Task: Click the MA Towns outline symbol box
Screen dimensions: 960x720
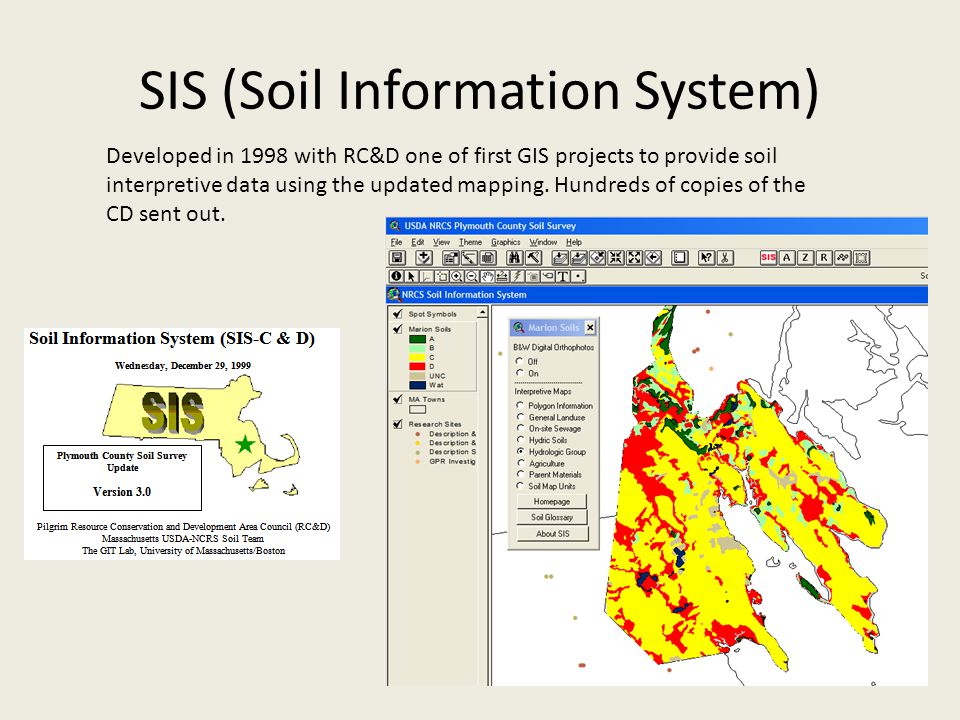Action: [x=418, y=410]
